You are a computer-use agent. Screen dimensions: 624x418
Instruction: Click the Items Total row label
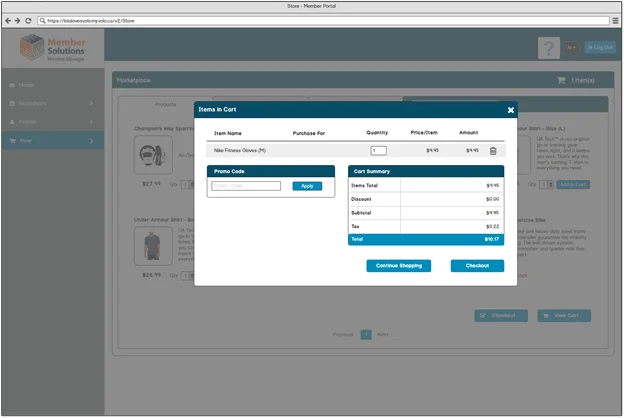(x=365, y=186)
